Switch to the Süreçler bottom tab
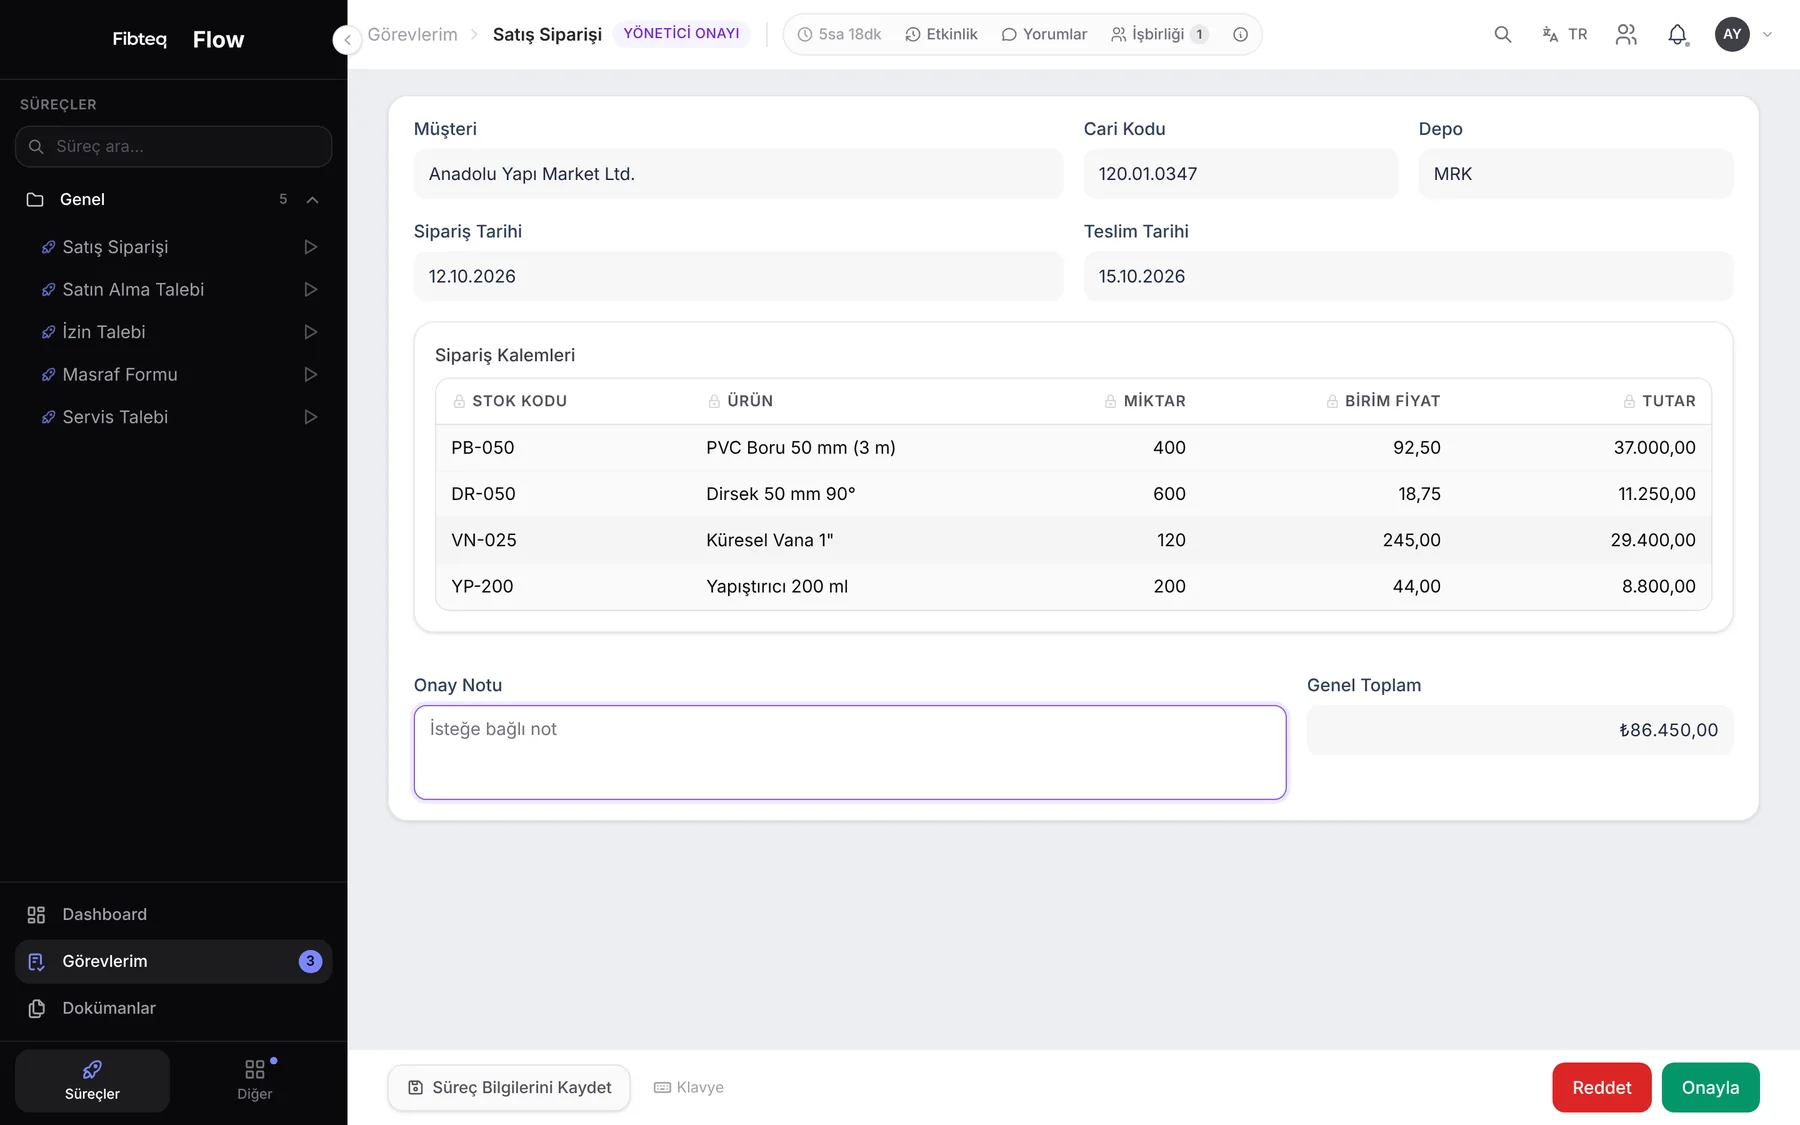Screen dimensions: 1800x1125 [92, 1080]
